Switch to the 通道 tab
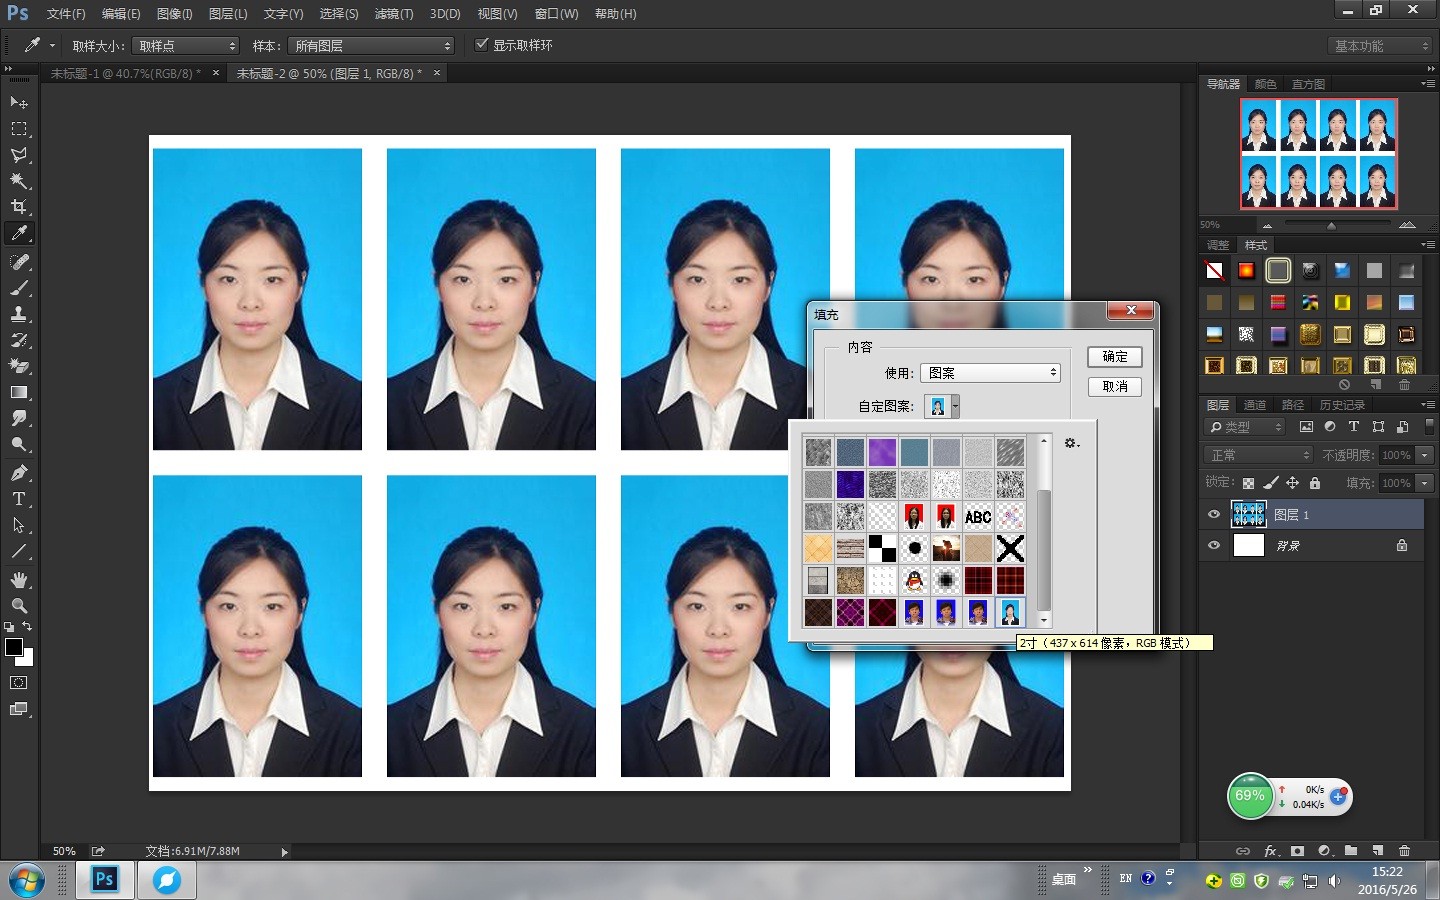 [1254, 405]
